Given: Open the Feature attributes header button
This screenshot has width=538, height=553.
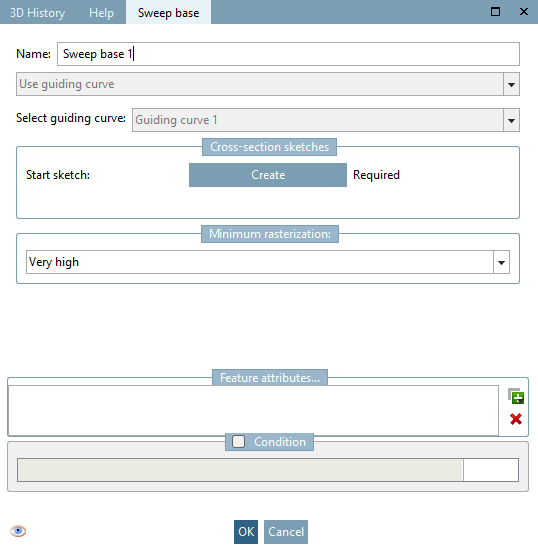Looking at the screenshot, I should pyautogui.click(x=270, y=378).
